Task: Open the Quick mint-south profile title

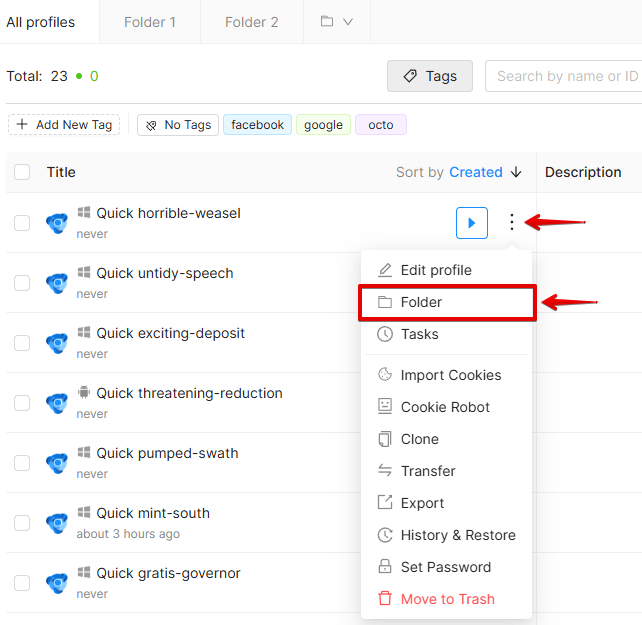Action: (x=153, y=513)
